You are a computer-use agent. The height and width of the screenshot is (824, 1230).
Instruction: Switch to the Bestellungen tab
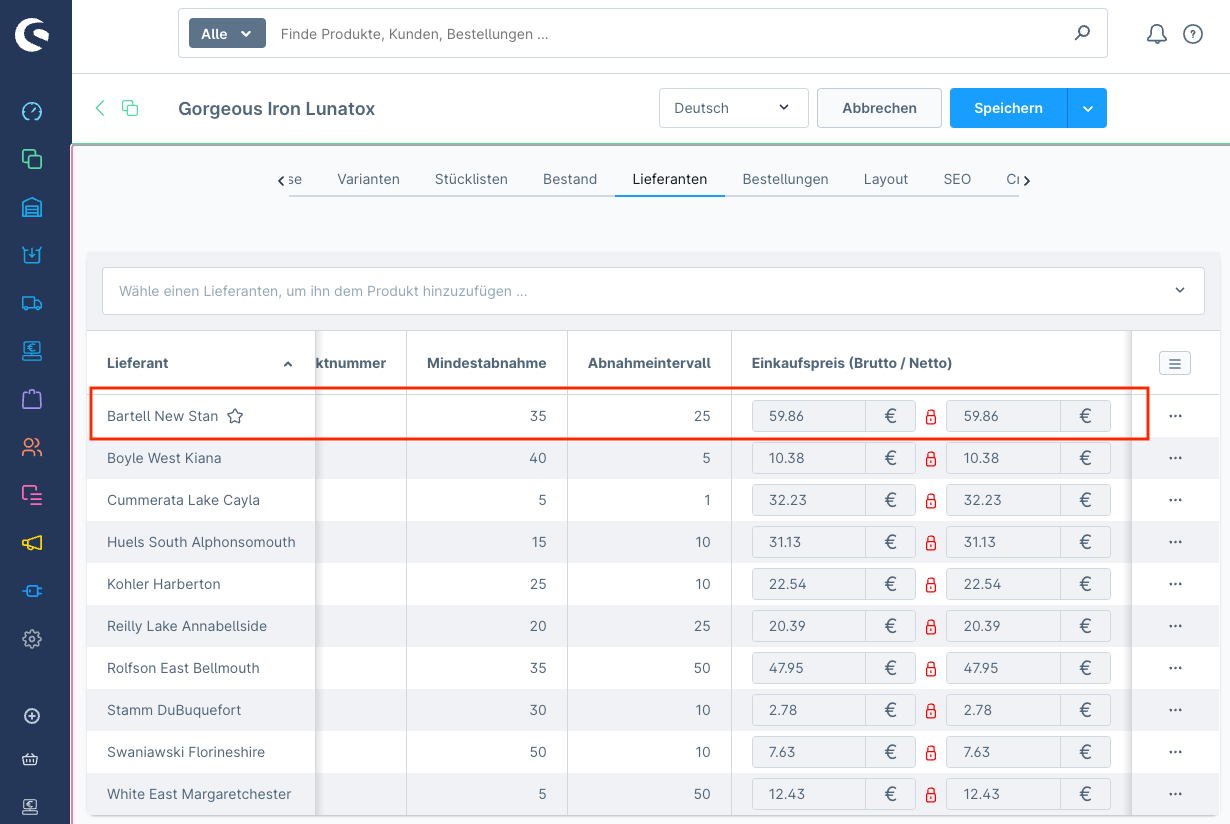(785, 179)
